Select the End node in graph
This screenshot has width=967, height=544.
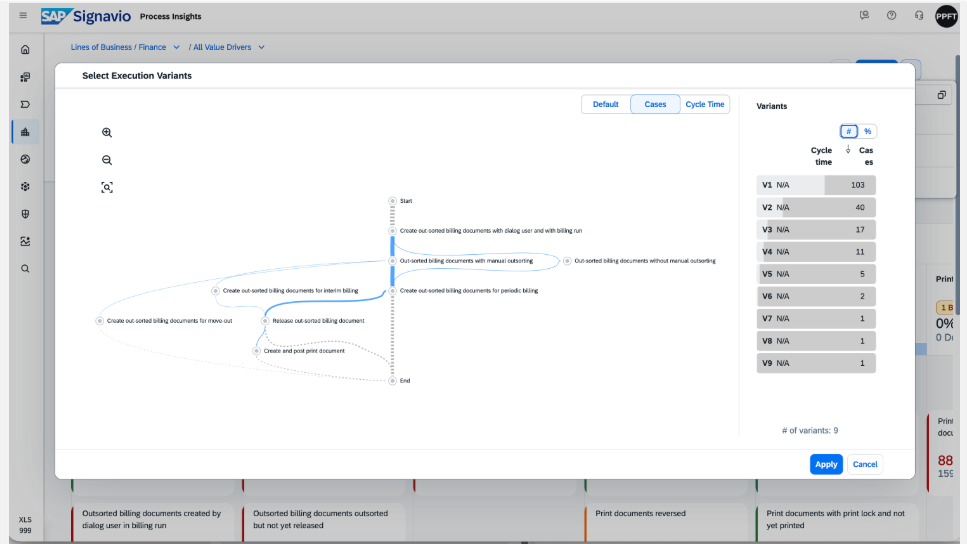click(x=392, y=381)
